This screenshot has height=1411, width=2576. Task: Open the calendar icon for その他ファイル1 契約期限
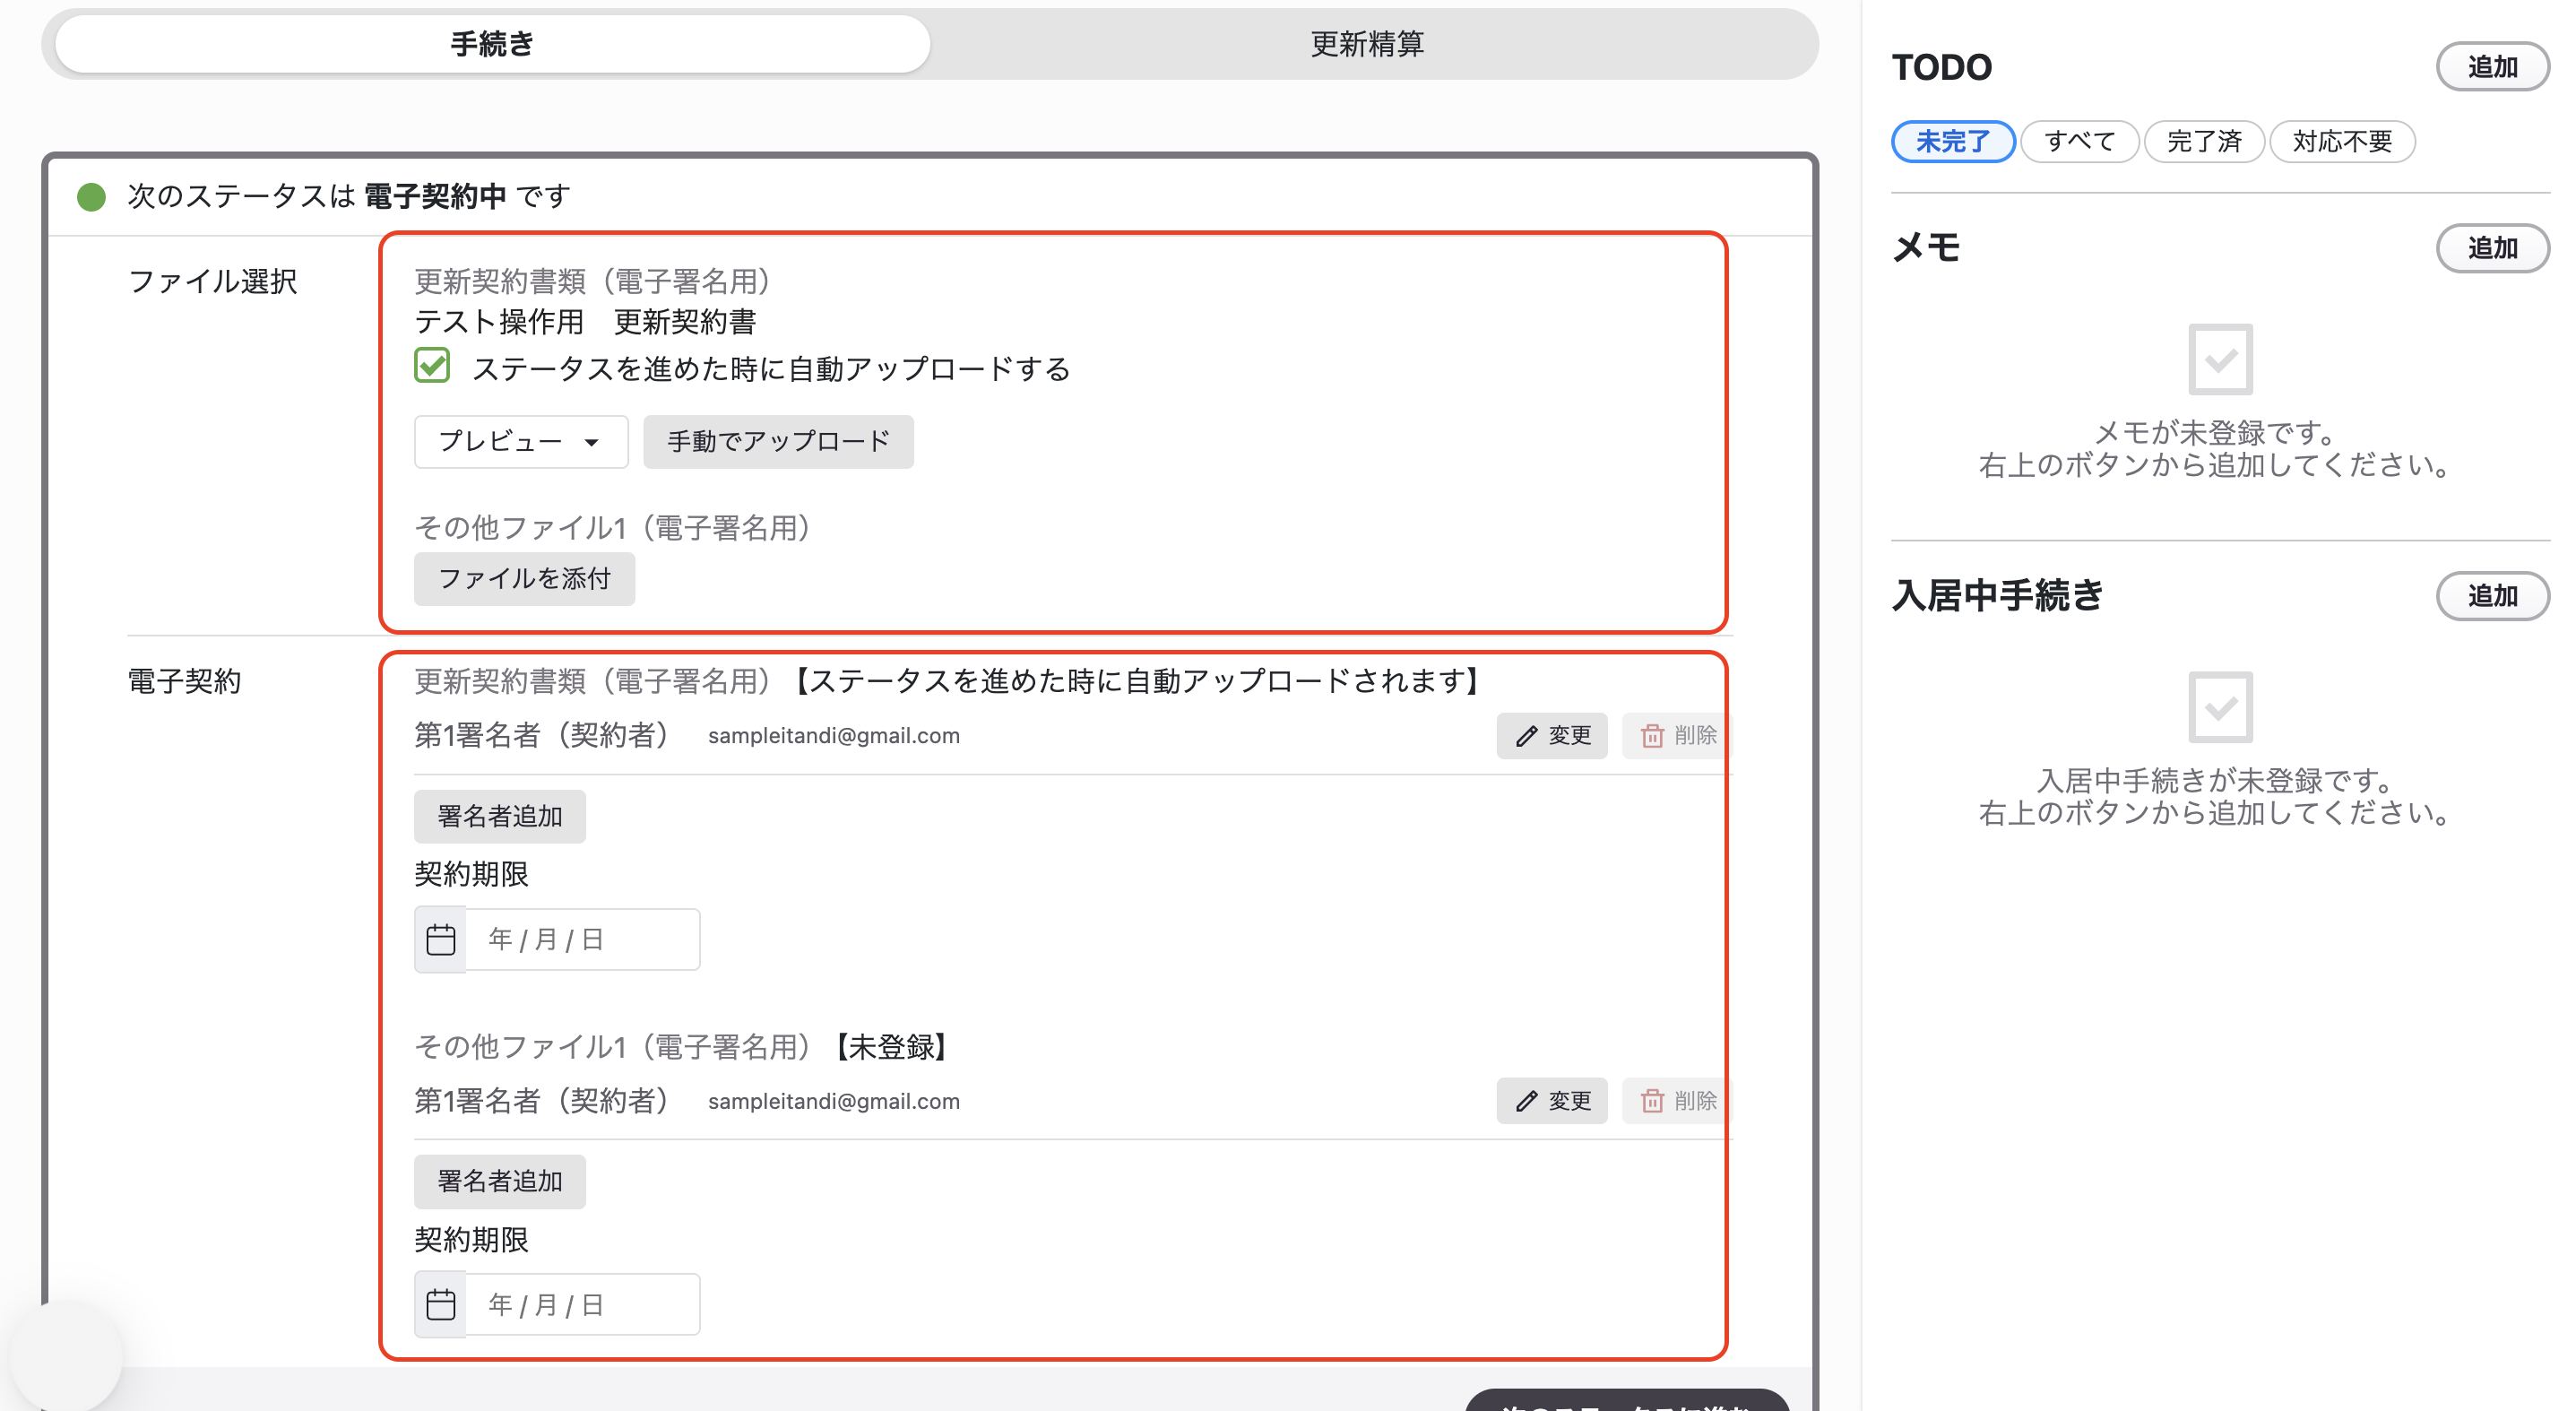coord(441,1305)
